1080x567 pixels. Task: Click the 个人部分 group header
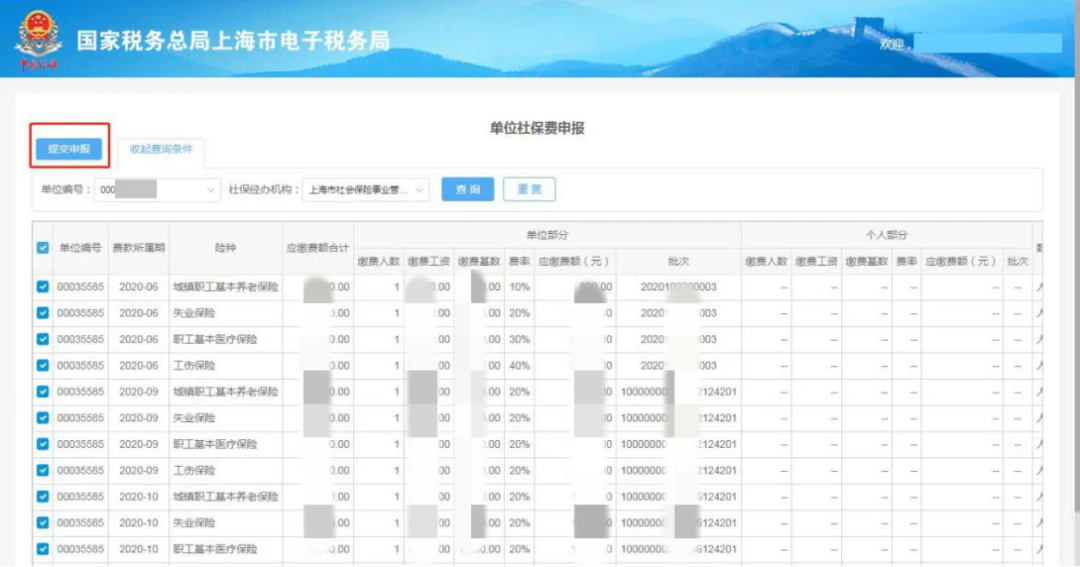click(x=886, y=235)
